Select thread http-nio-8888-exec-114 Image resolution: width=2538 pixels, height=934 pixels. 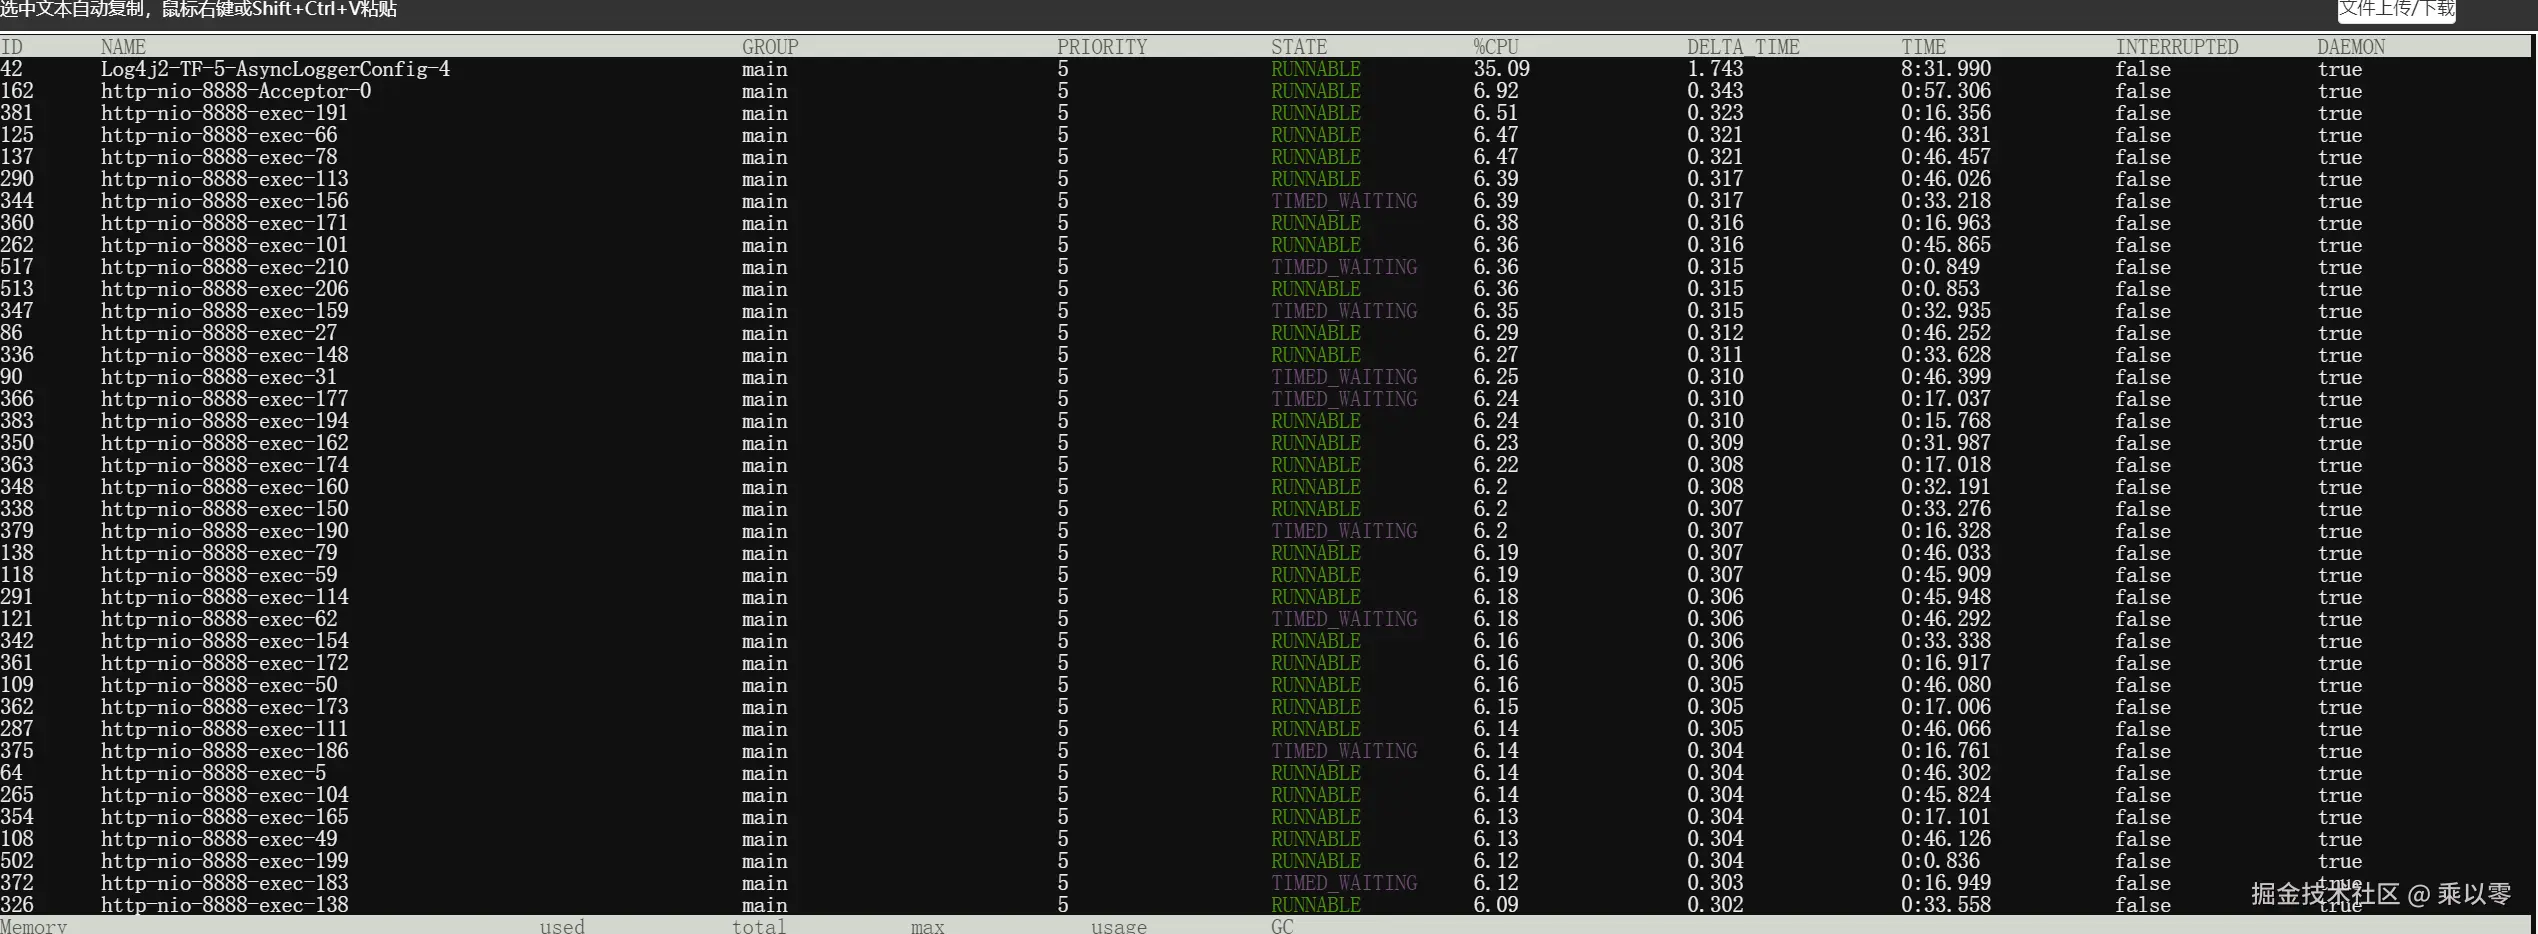point(224,597)
